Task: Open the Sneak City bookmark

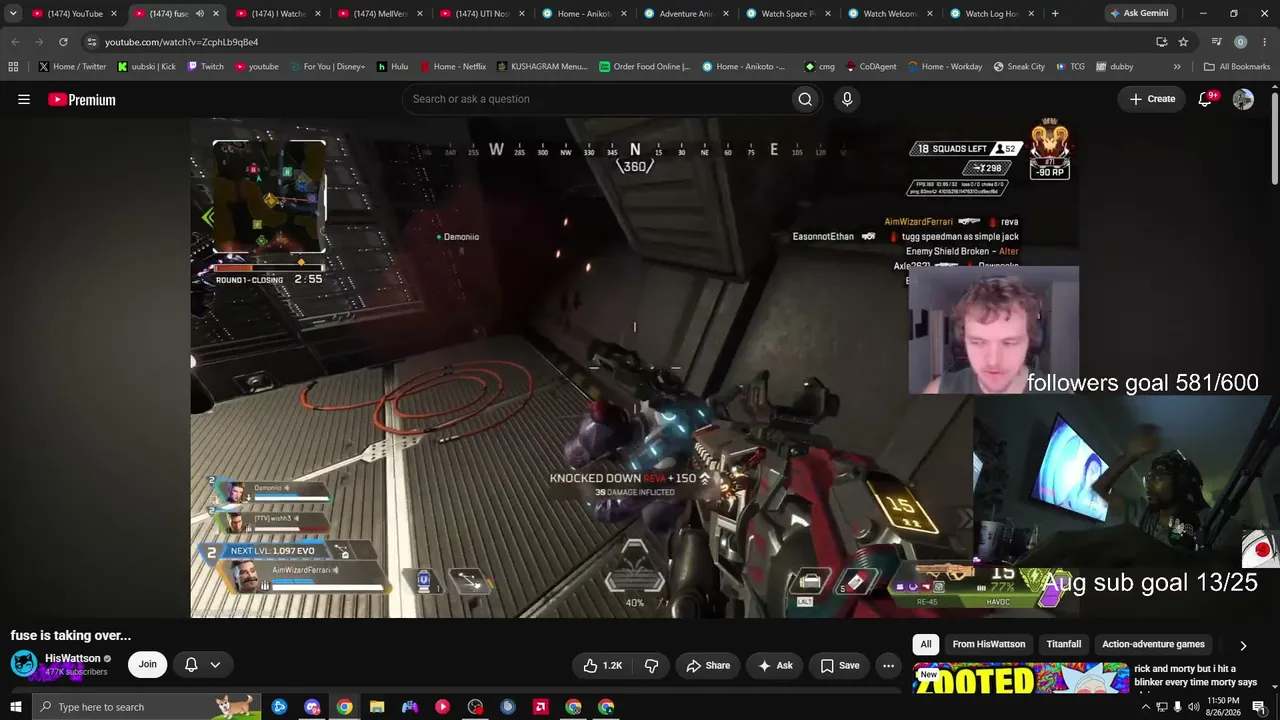Action: (1019, 67)
